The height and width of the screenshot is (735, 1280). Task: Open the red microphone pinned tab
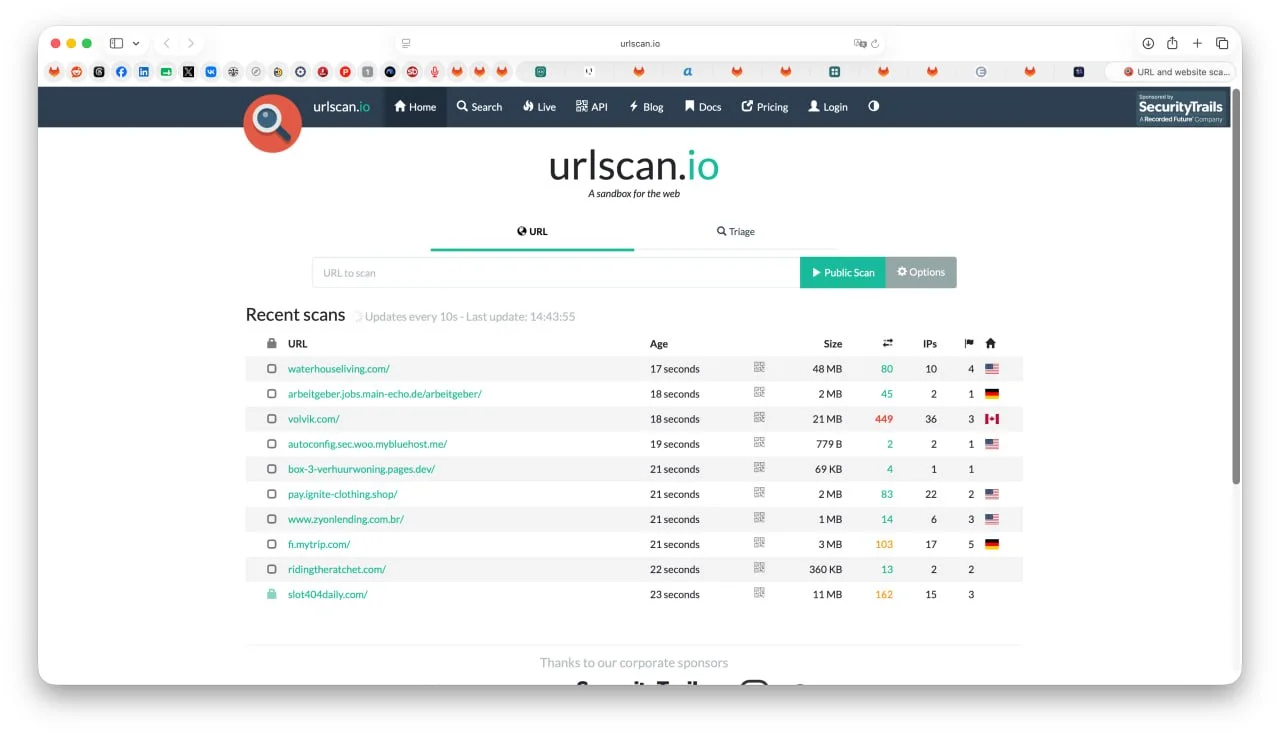(435, 72)
